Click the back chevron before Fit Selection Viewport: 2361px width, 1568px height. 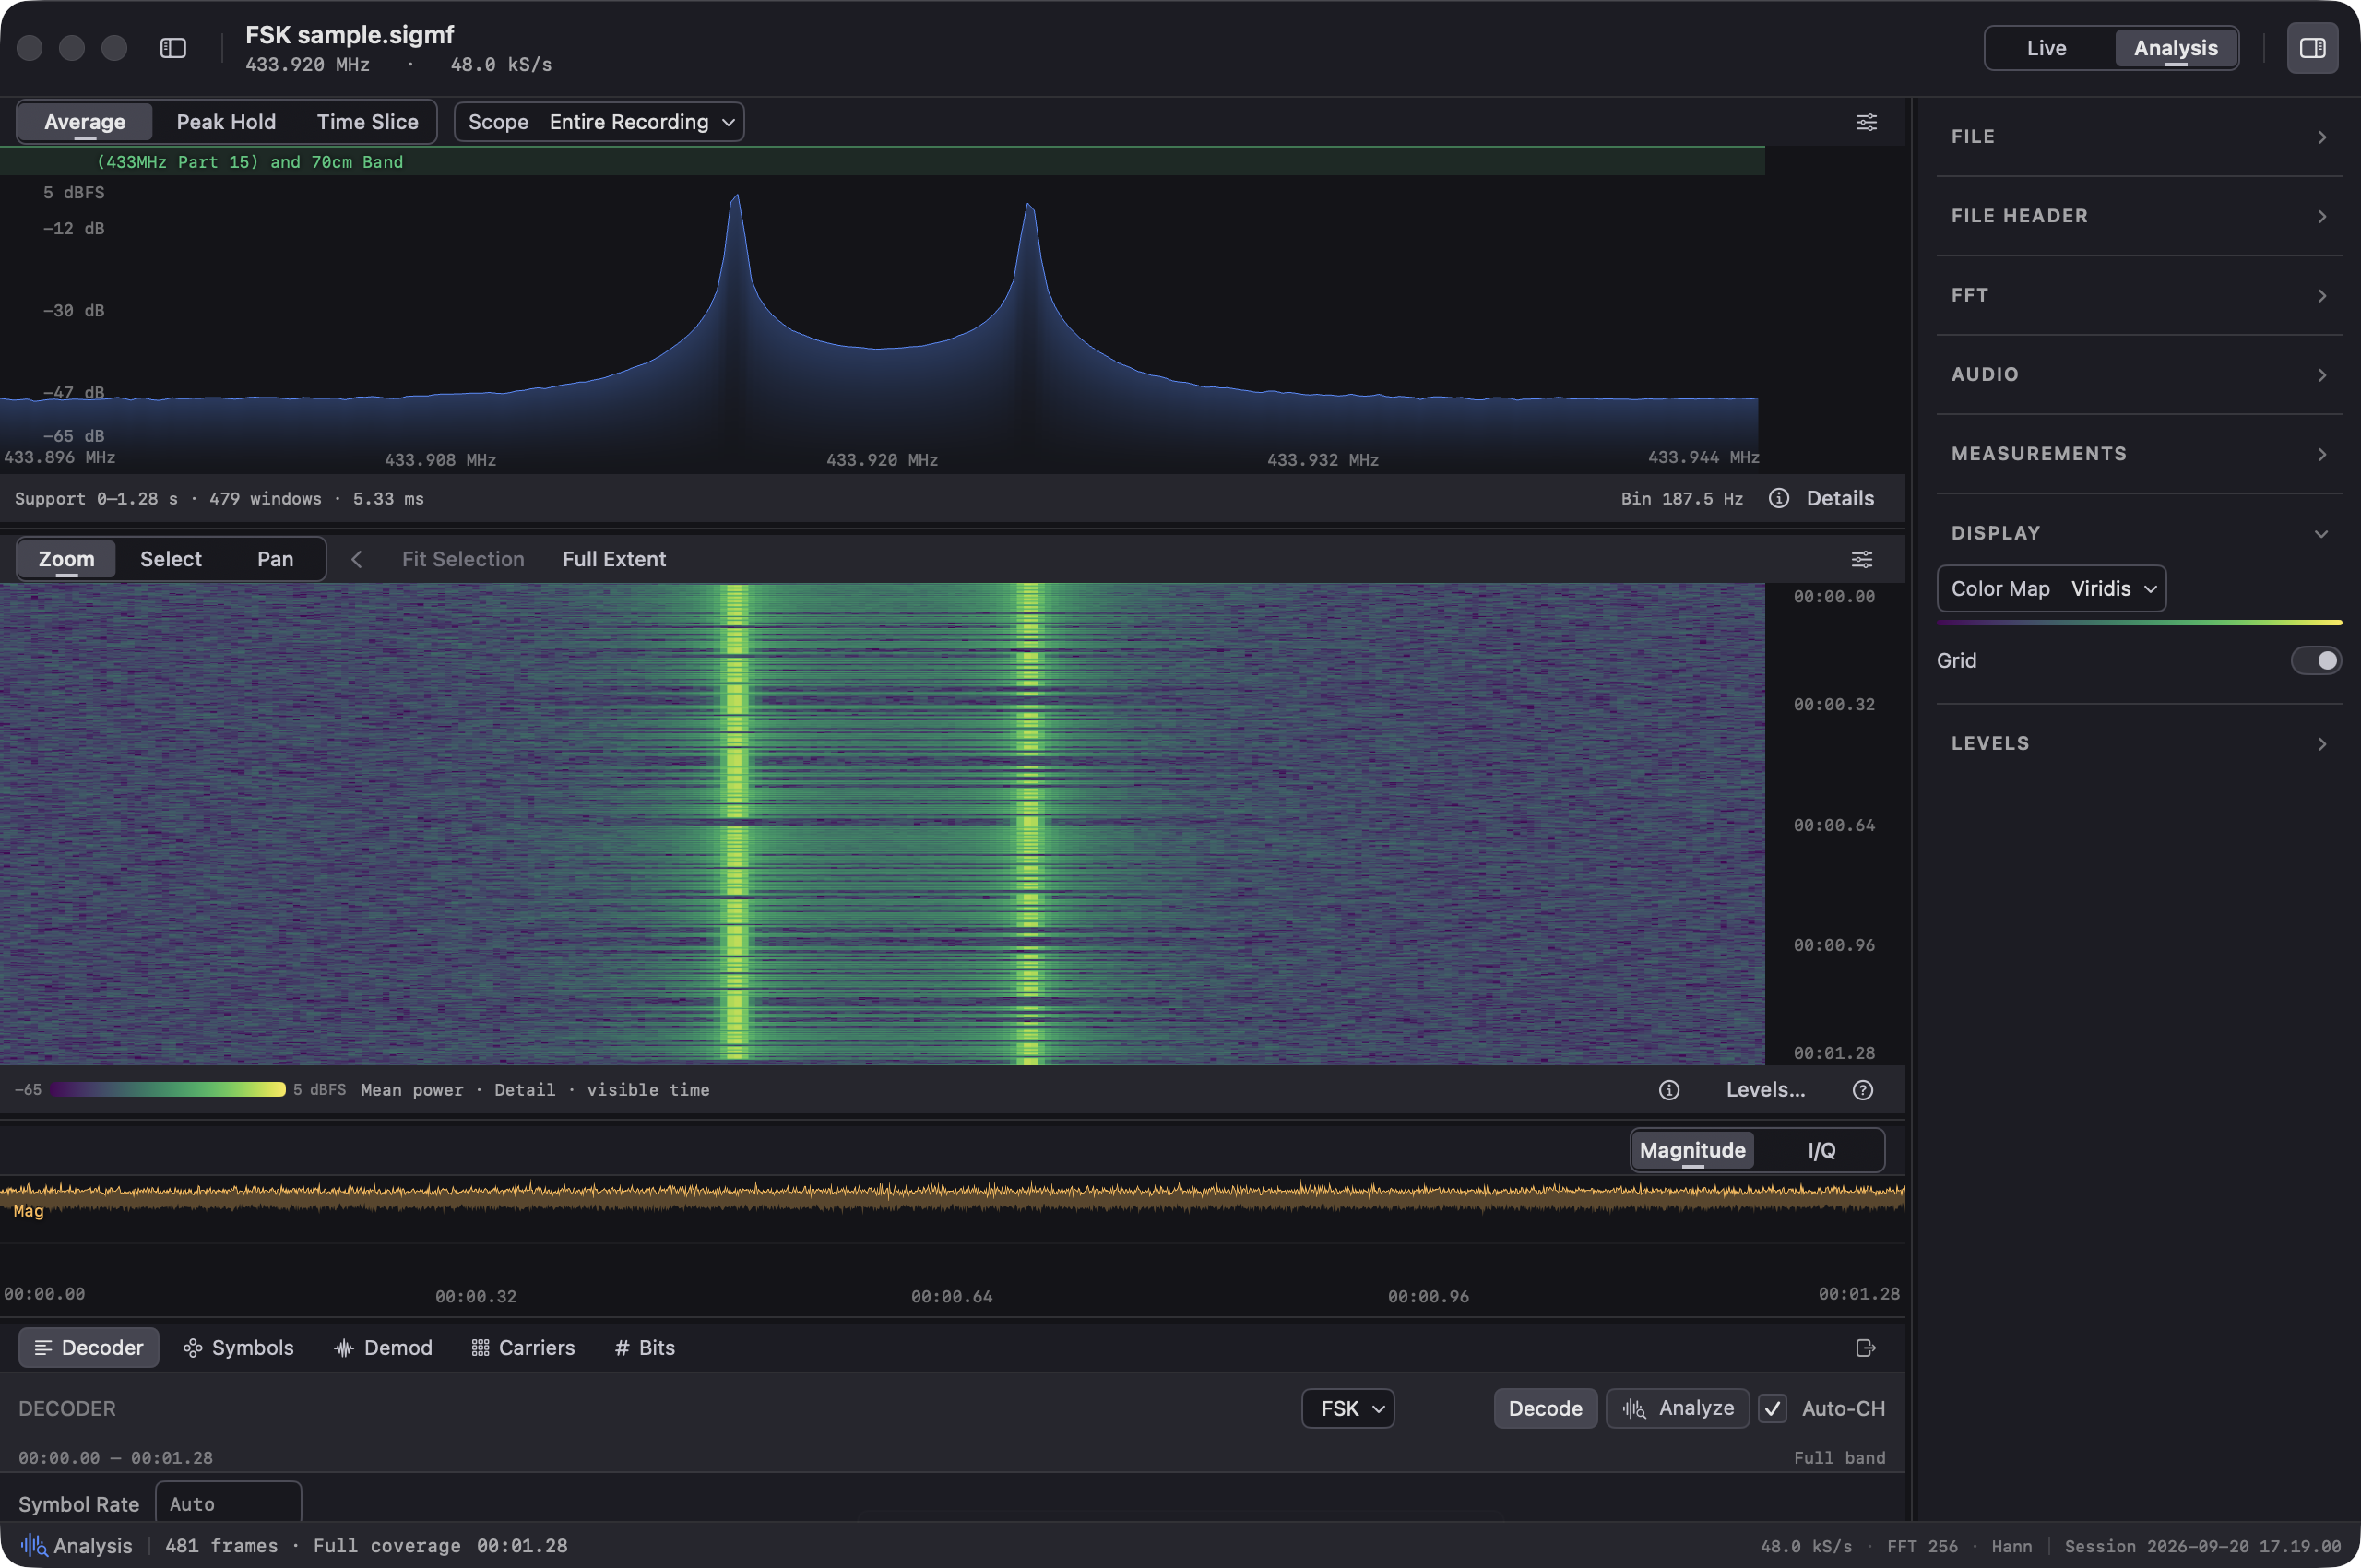[356, 559]
